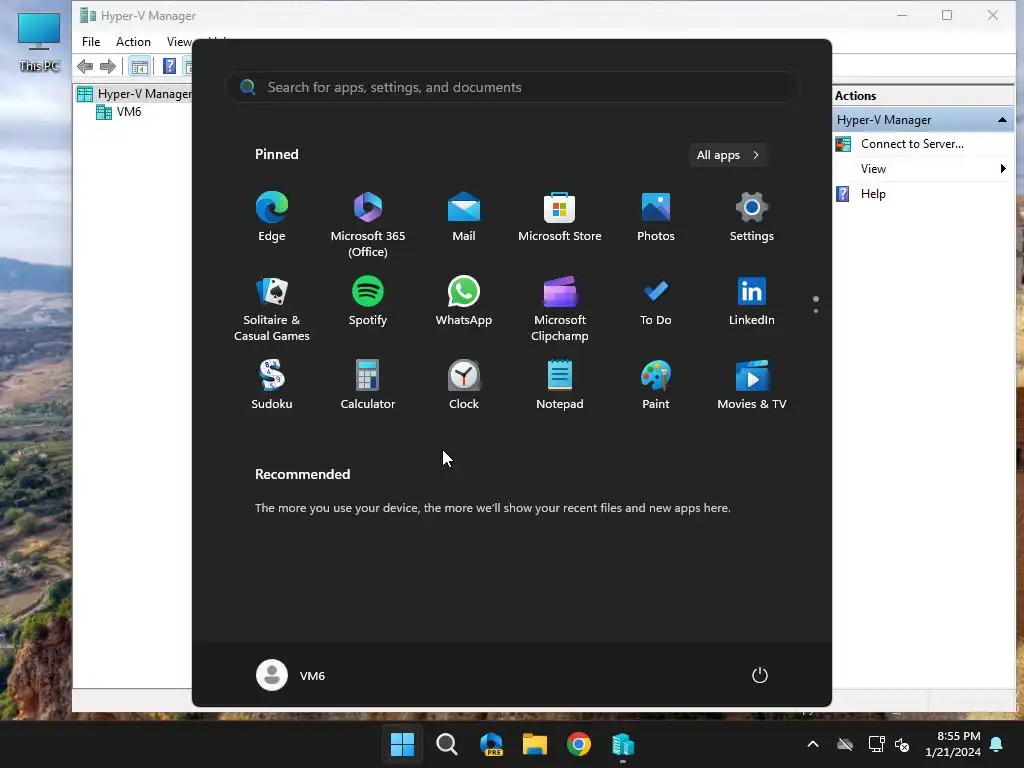Launch the Clock app

click(464, 385)
